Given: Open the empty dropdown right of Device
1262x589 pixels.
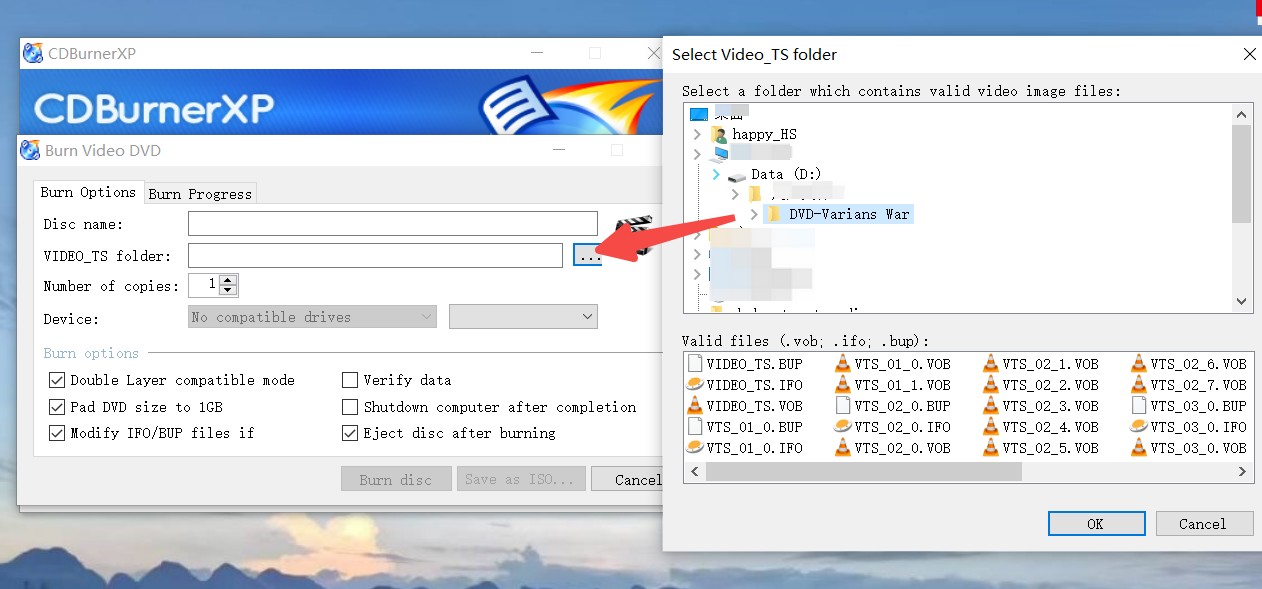Looking at the screenshot, I should (x=523, y=317).
